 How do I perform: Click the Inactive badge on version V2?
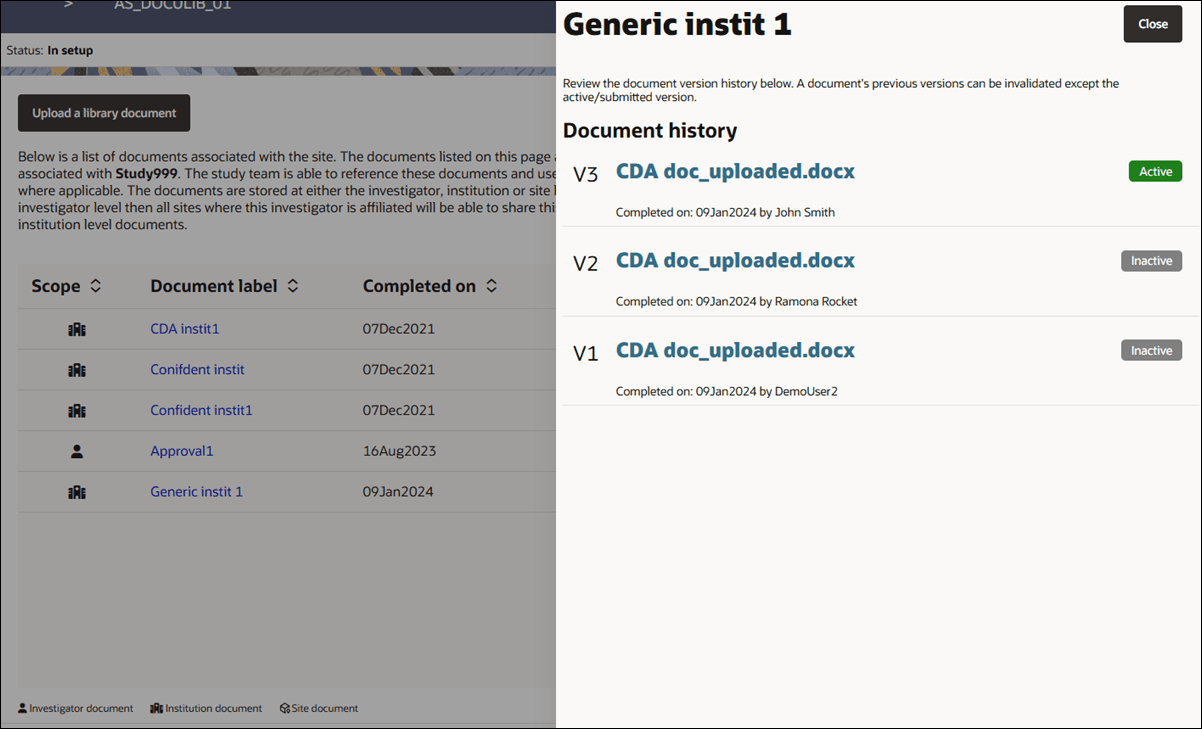pyautogui.click(x=1151, y=260)
